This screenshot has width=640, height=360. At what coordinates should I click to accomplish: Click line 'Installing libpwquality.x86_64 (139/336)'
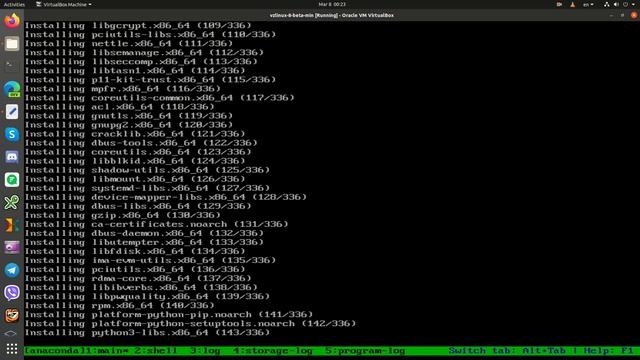(147, 296)
